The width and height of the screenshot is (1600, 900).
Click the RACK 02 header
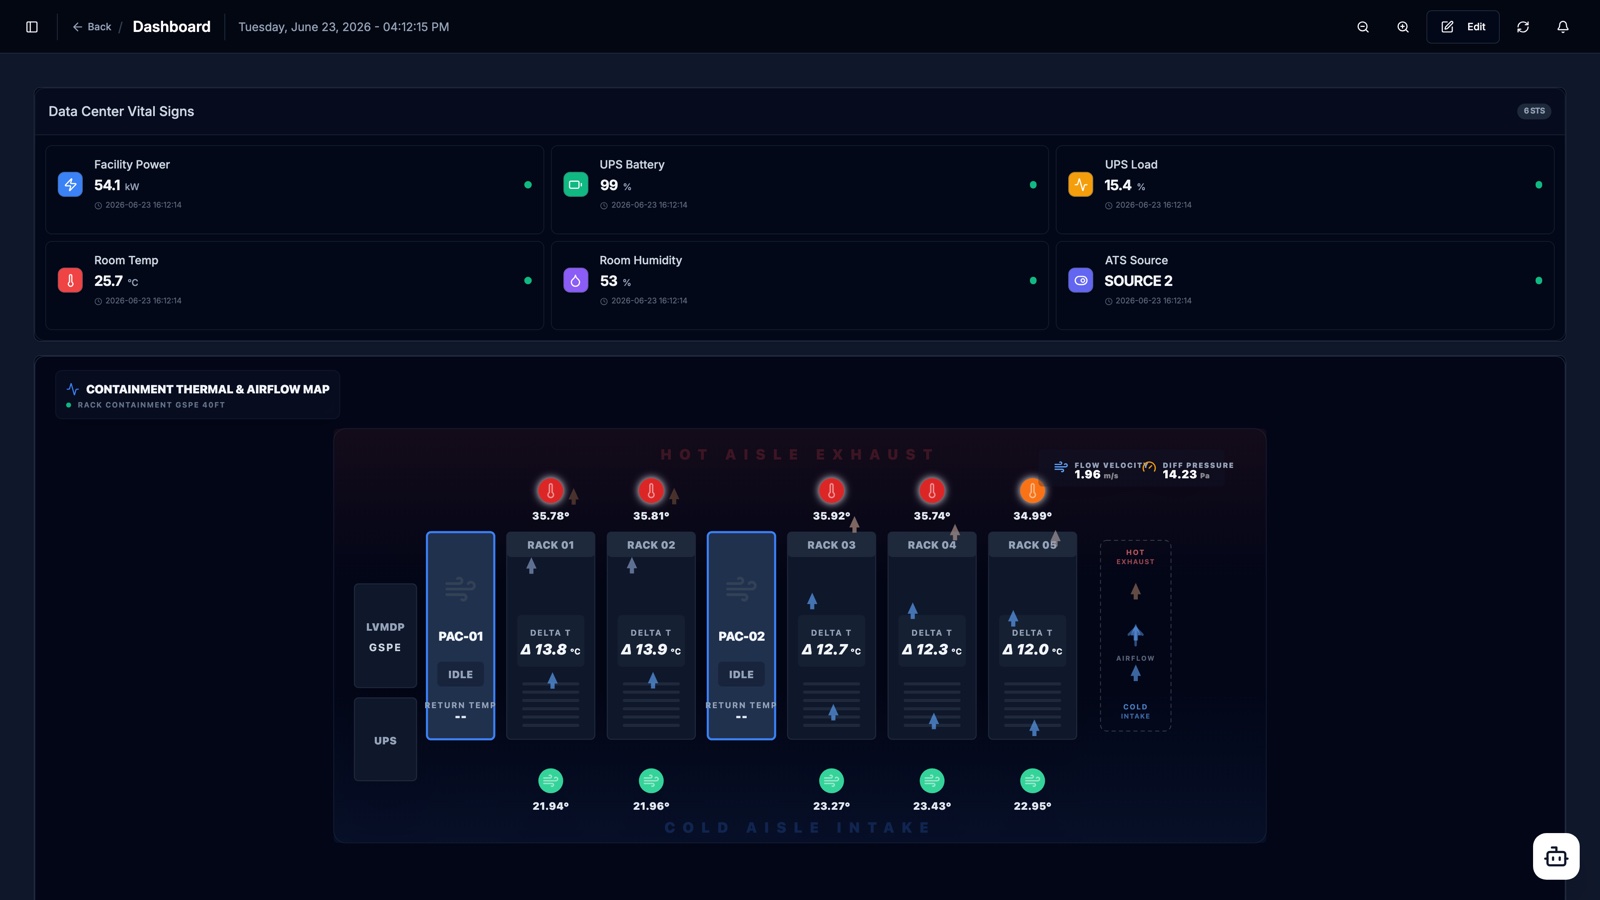(x=651, y=545)
